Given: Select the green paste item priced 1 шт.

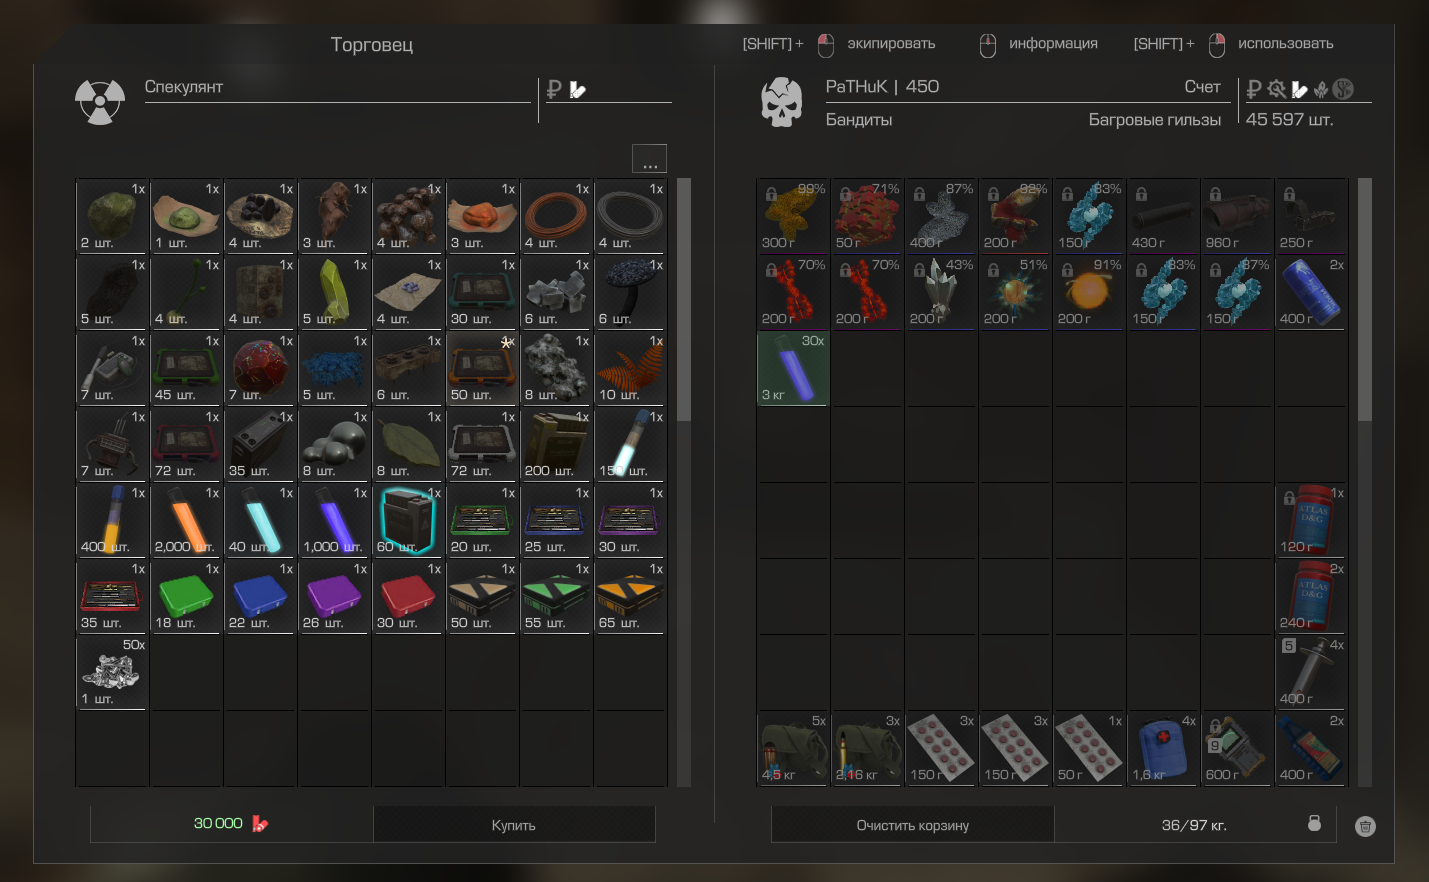Looking at the screenshot, I should tap(186, 216).
